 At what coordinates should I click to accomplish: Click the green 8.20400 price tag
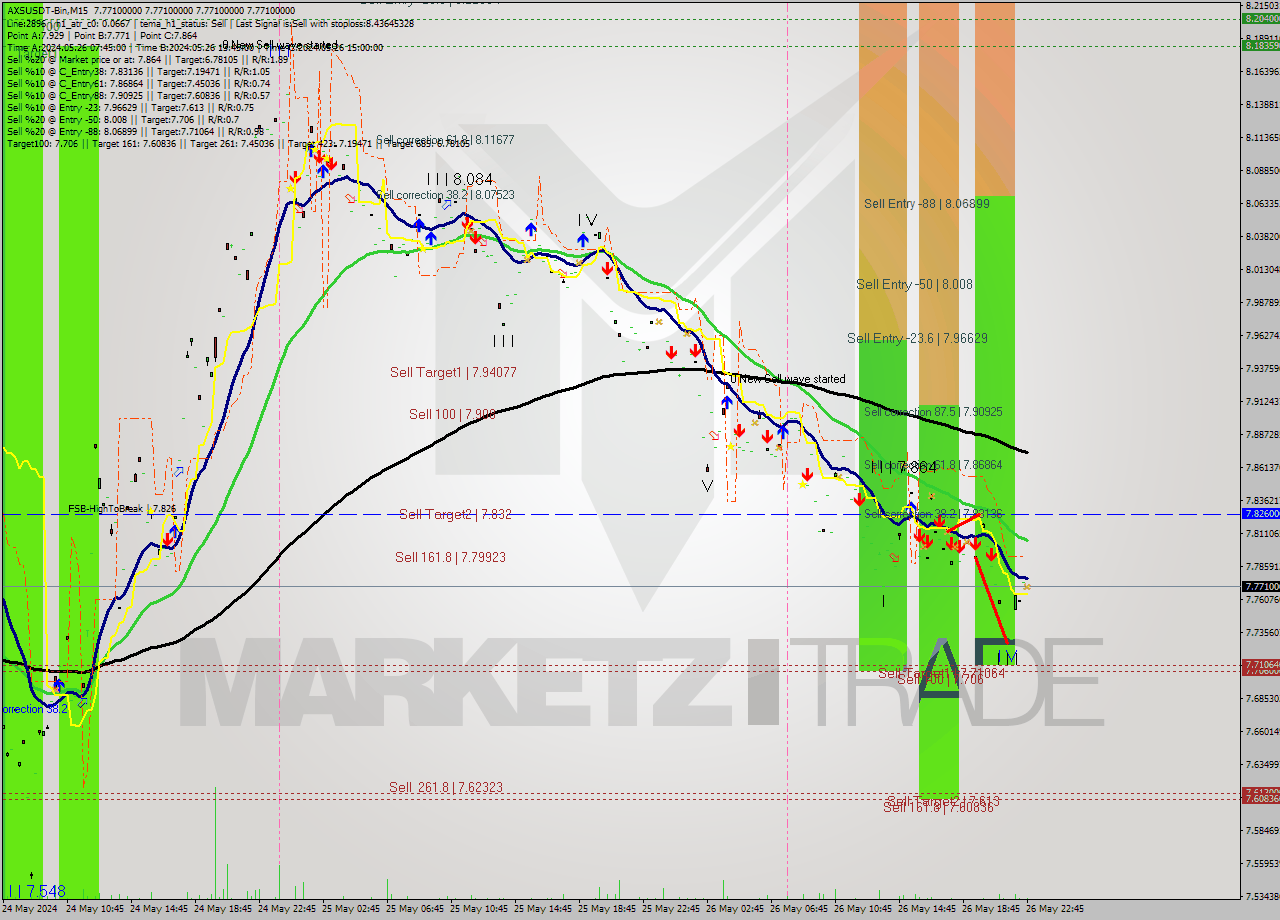click(x=1260, y=18)
